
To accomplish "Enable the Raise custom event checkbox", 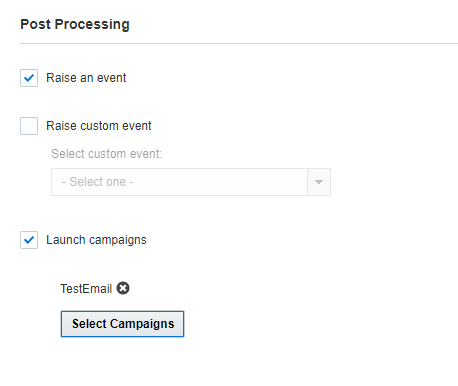I will (29, 126).
